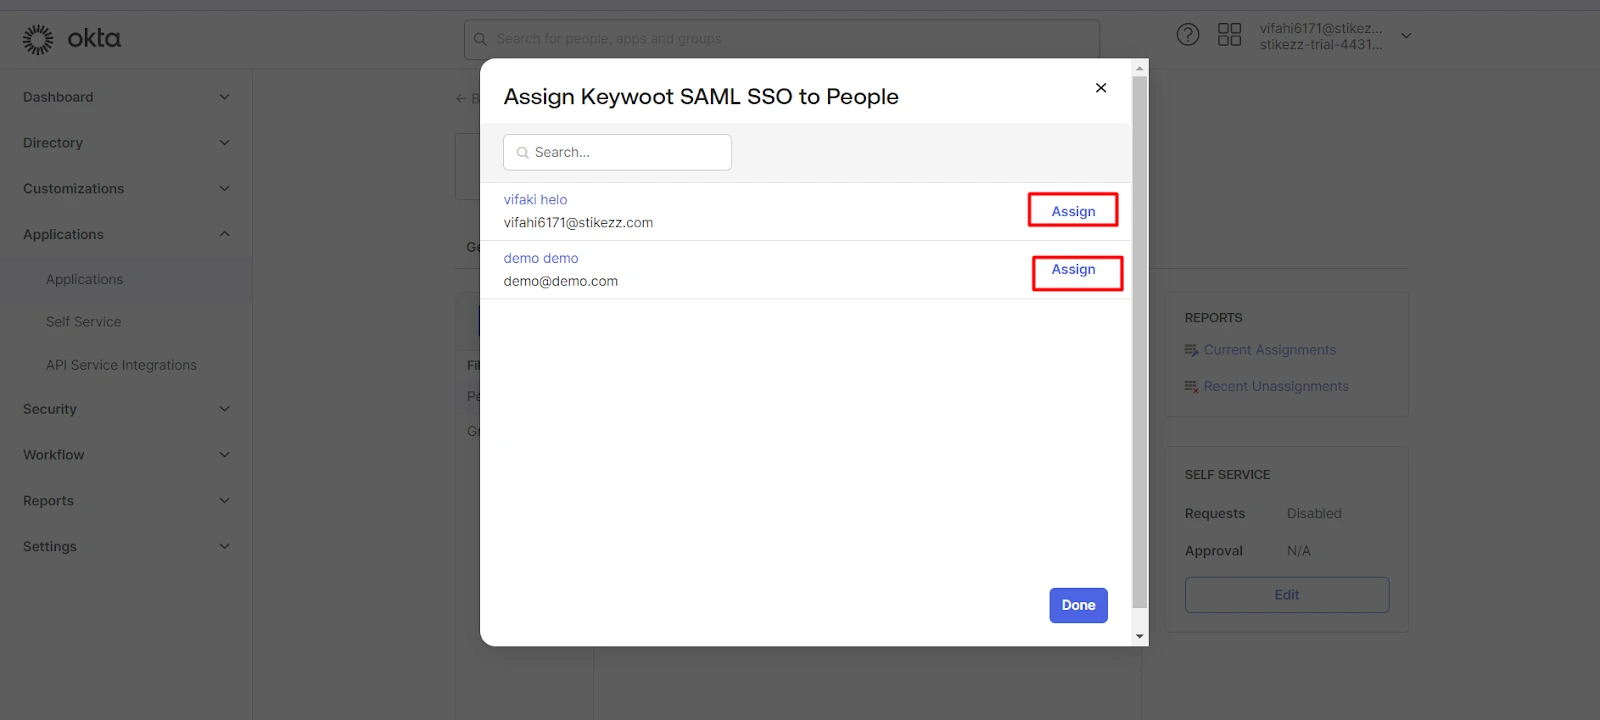Screen dimensions: 1600x720
Task: Click the account name in the header
Action: tap(1321, 36)
